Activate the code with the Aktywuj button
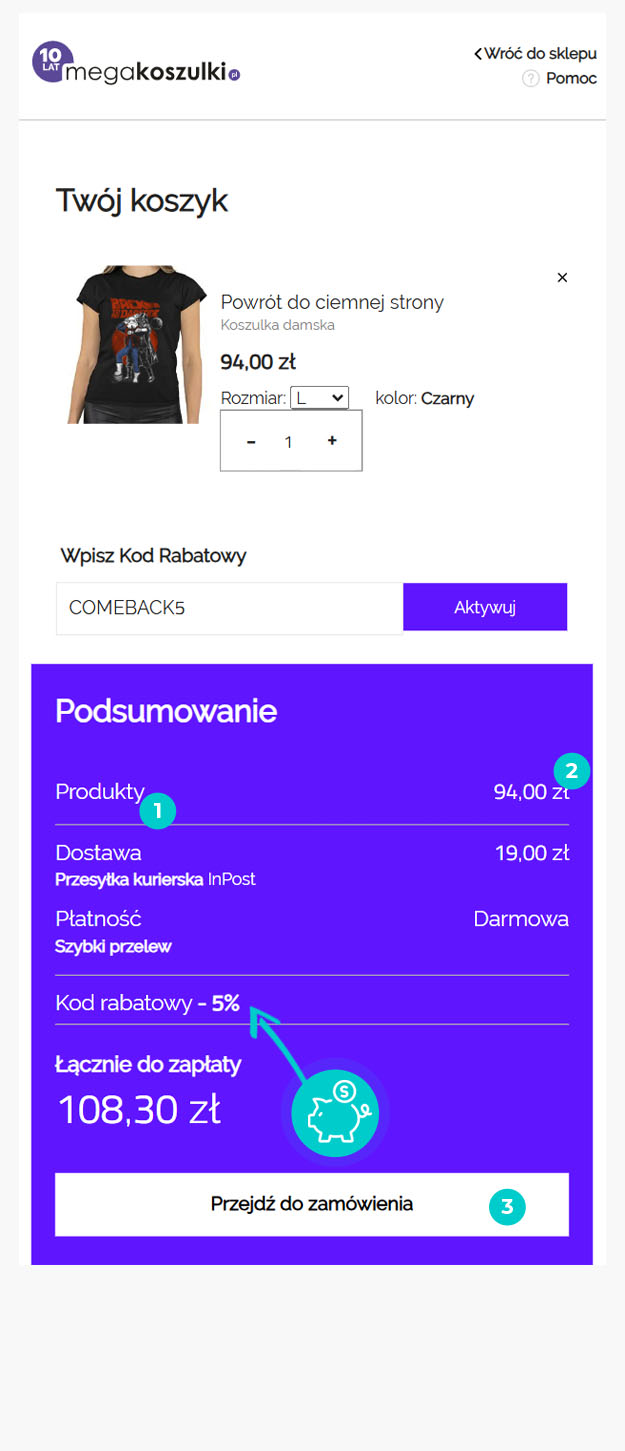Image resolution: width=625 pixels, height=1451 pixels. 485,607
